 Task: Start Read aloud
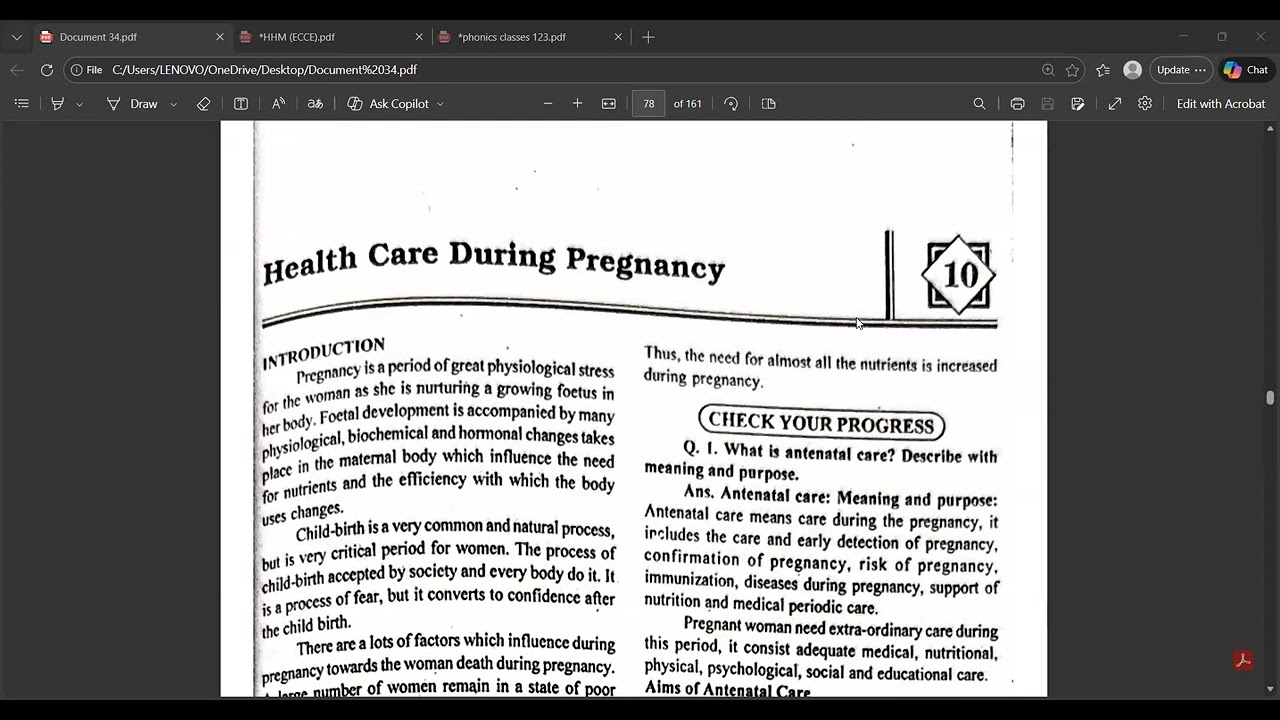point(279,104)
